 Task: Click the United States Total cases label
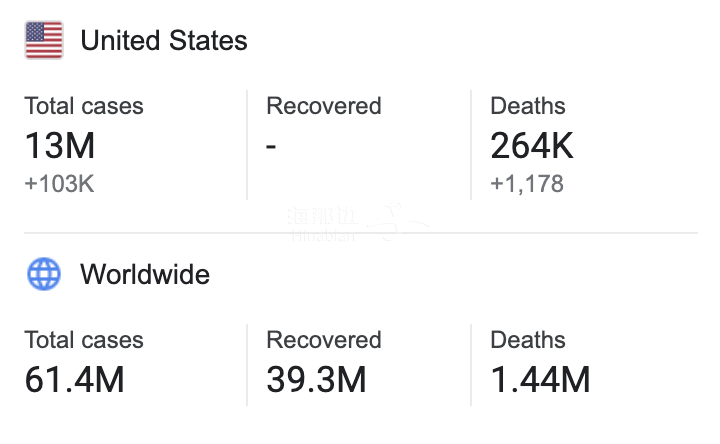84,106
